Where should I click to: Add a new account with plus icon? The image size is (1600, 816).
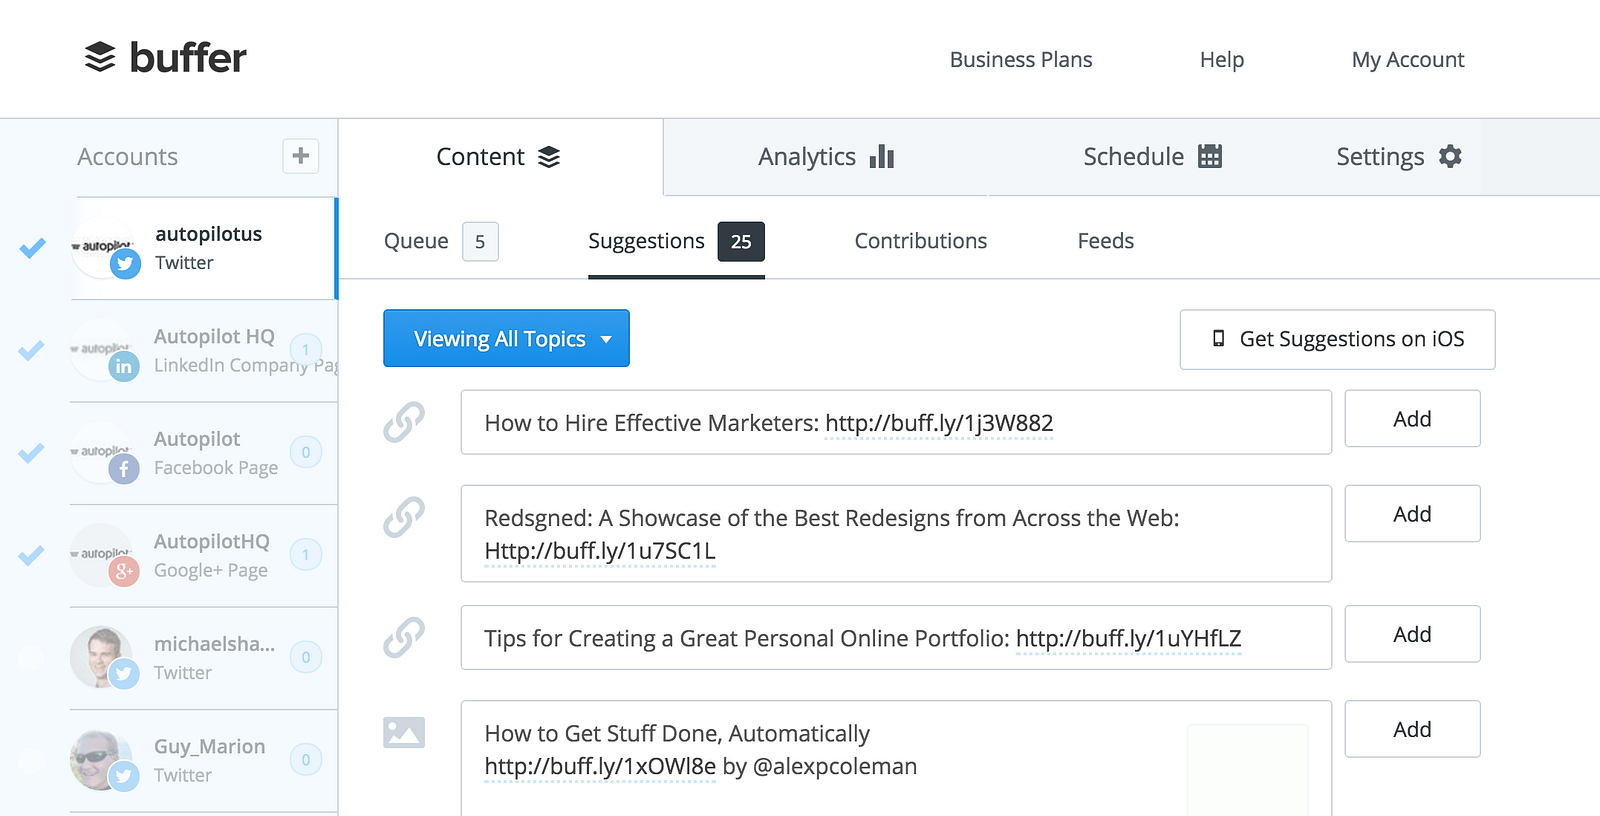coord(300,156)
